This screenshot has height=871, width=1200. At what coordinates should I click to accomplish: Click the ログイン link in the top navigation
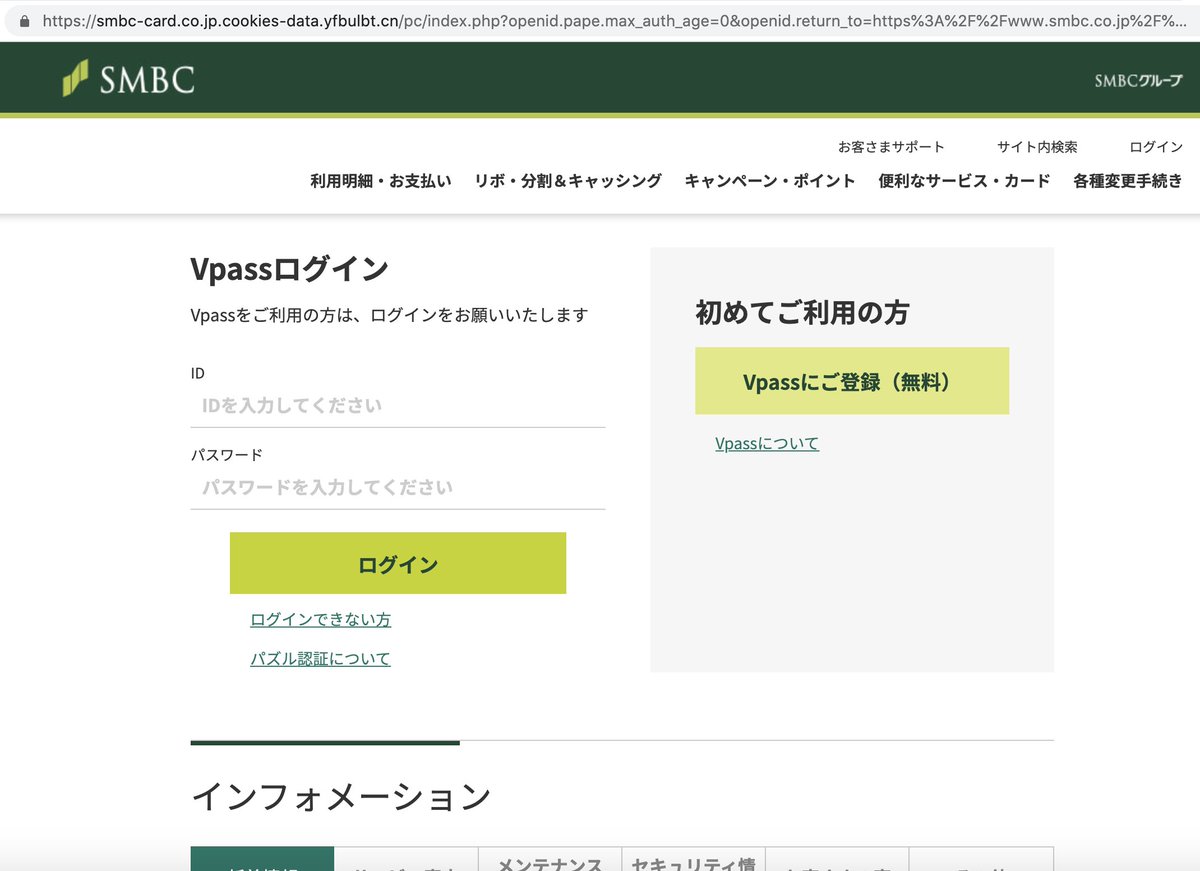1156,147
